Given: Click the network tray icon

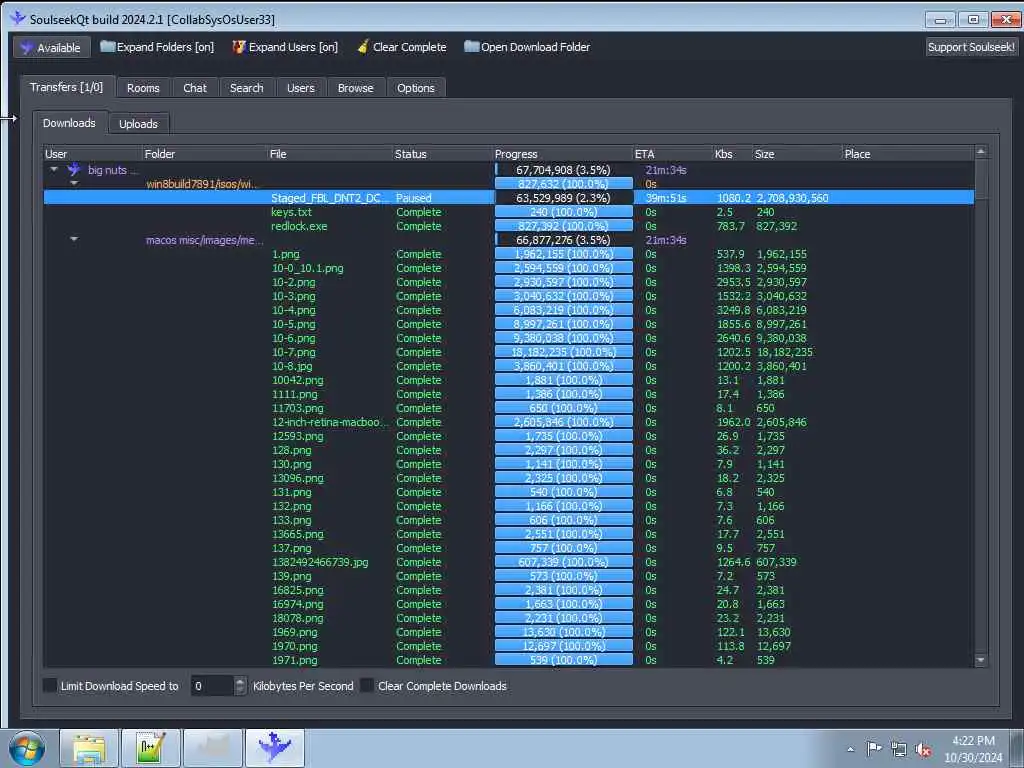Looking at the screenshot, I should (899, 750).
